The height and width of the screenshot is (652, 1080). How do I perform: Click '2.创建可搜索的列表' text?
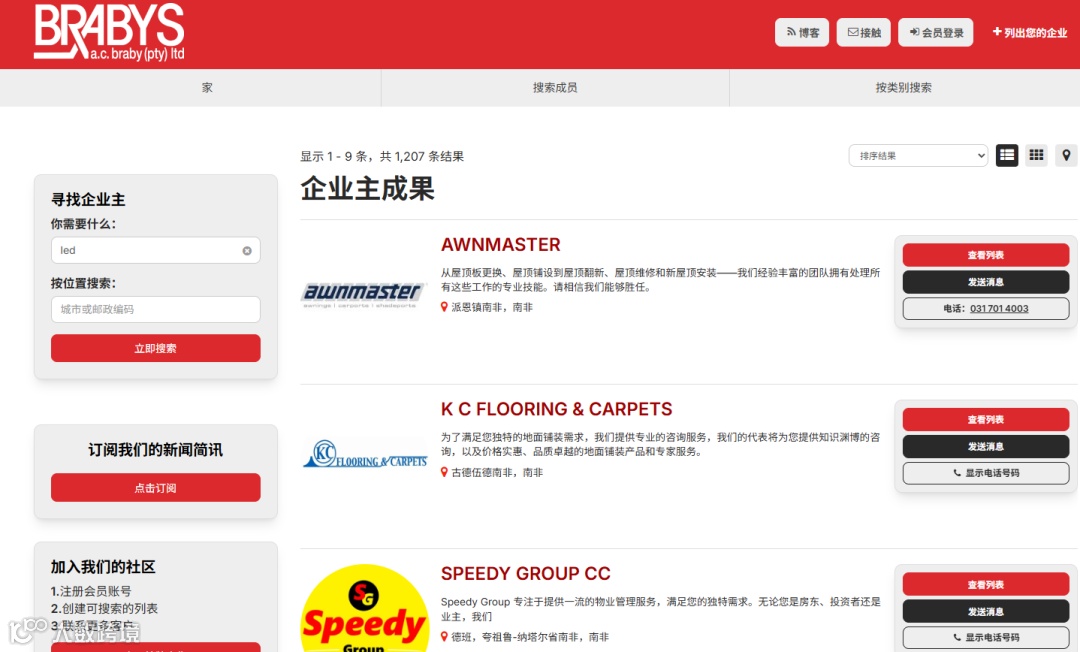104,609
